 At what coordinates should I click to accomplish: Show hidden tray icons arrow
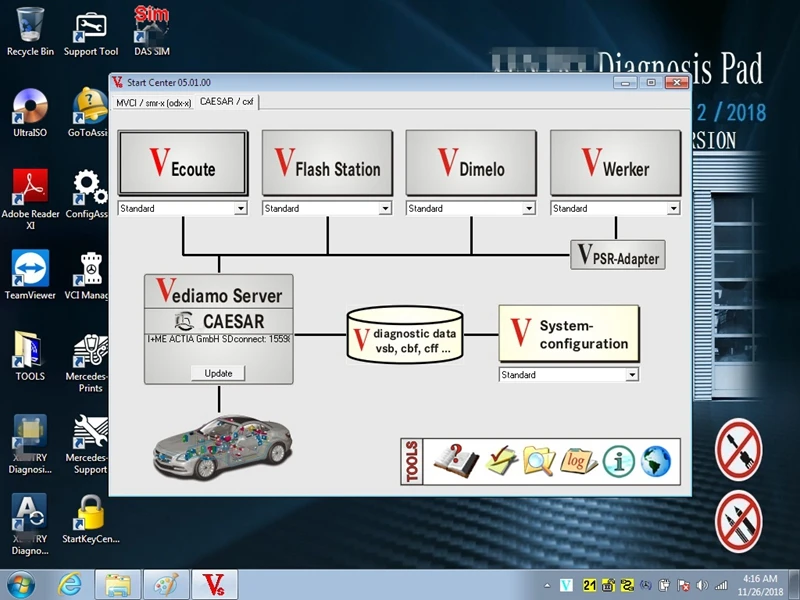click(x=547, y=585)
